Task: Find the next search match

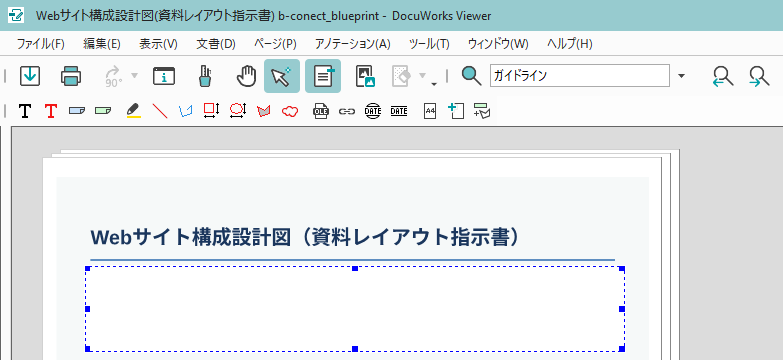Action: [759, 76]
